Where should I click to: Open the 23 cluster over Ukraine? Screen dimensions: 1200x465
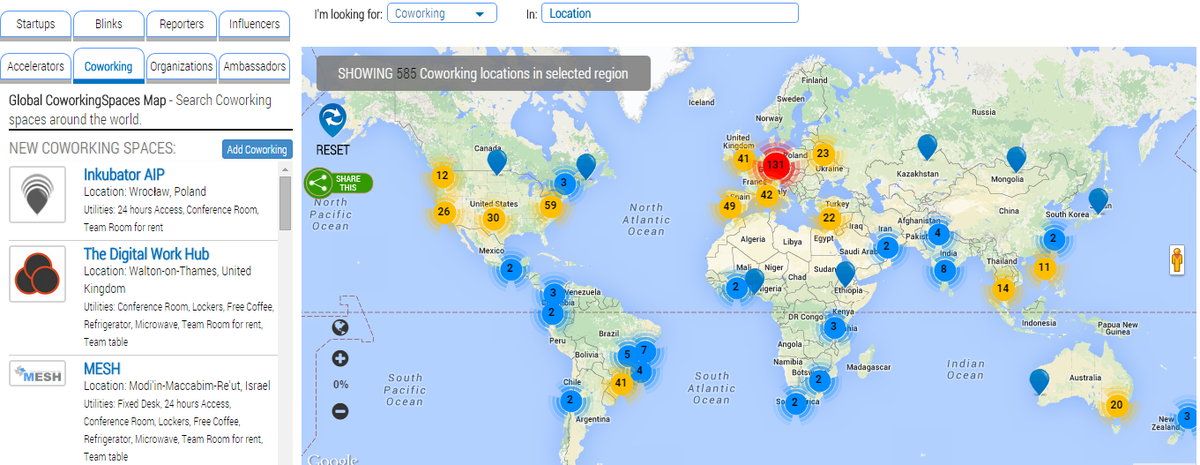click(823, 153)
